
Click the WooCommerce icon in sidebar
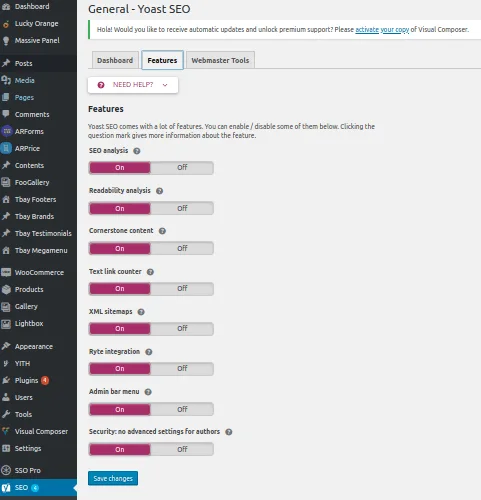(6, 272)
